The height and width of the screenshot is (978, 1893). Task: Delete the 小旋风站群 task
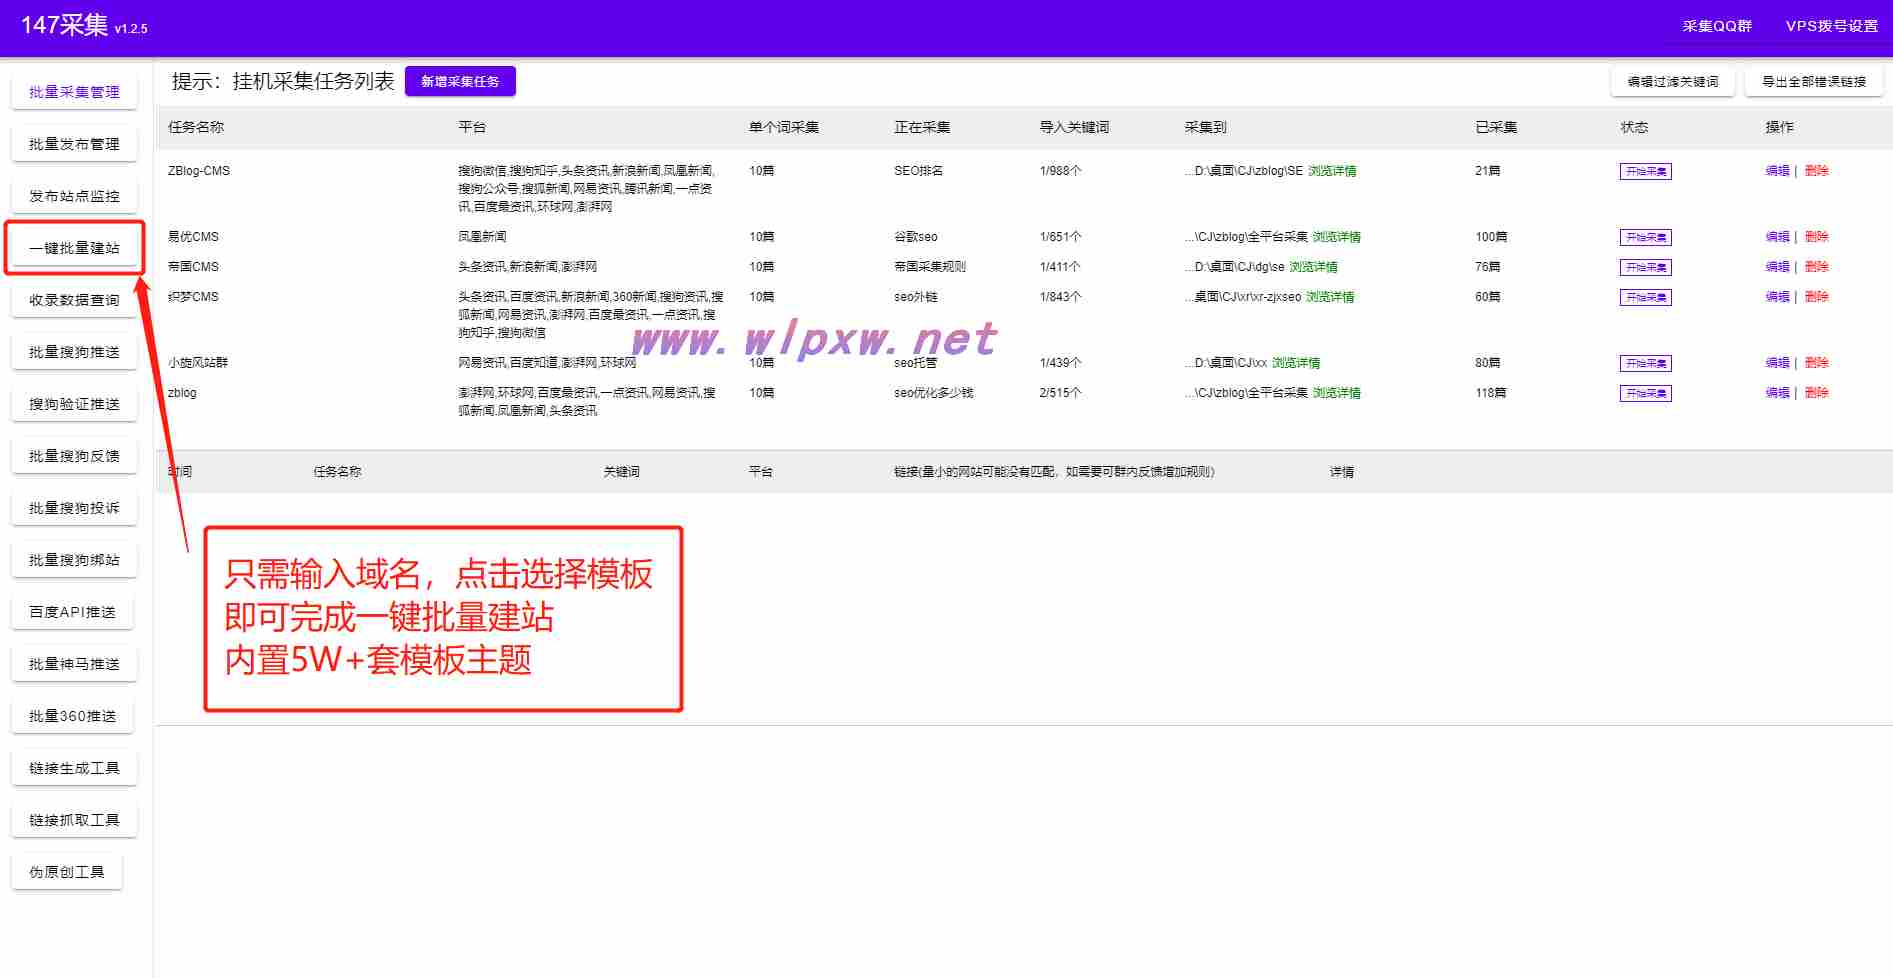click(x=1816, y=363)
